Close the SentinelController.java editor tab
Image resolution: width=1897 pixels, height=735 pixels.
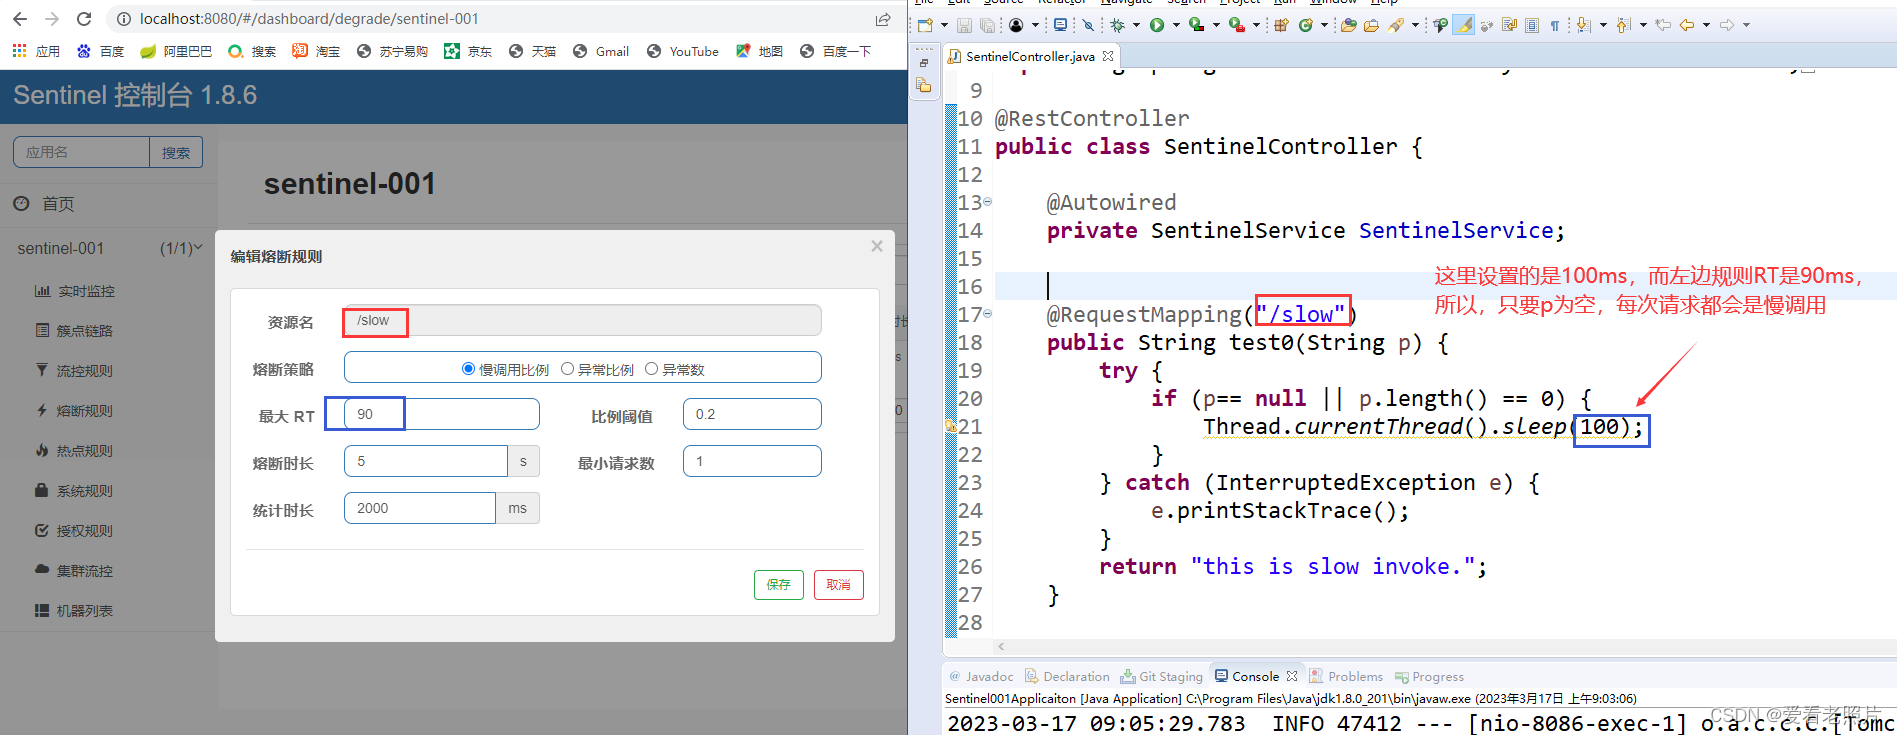[1108, 57]
